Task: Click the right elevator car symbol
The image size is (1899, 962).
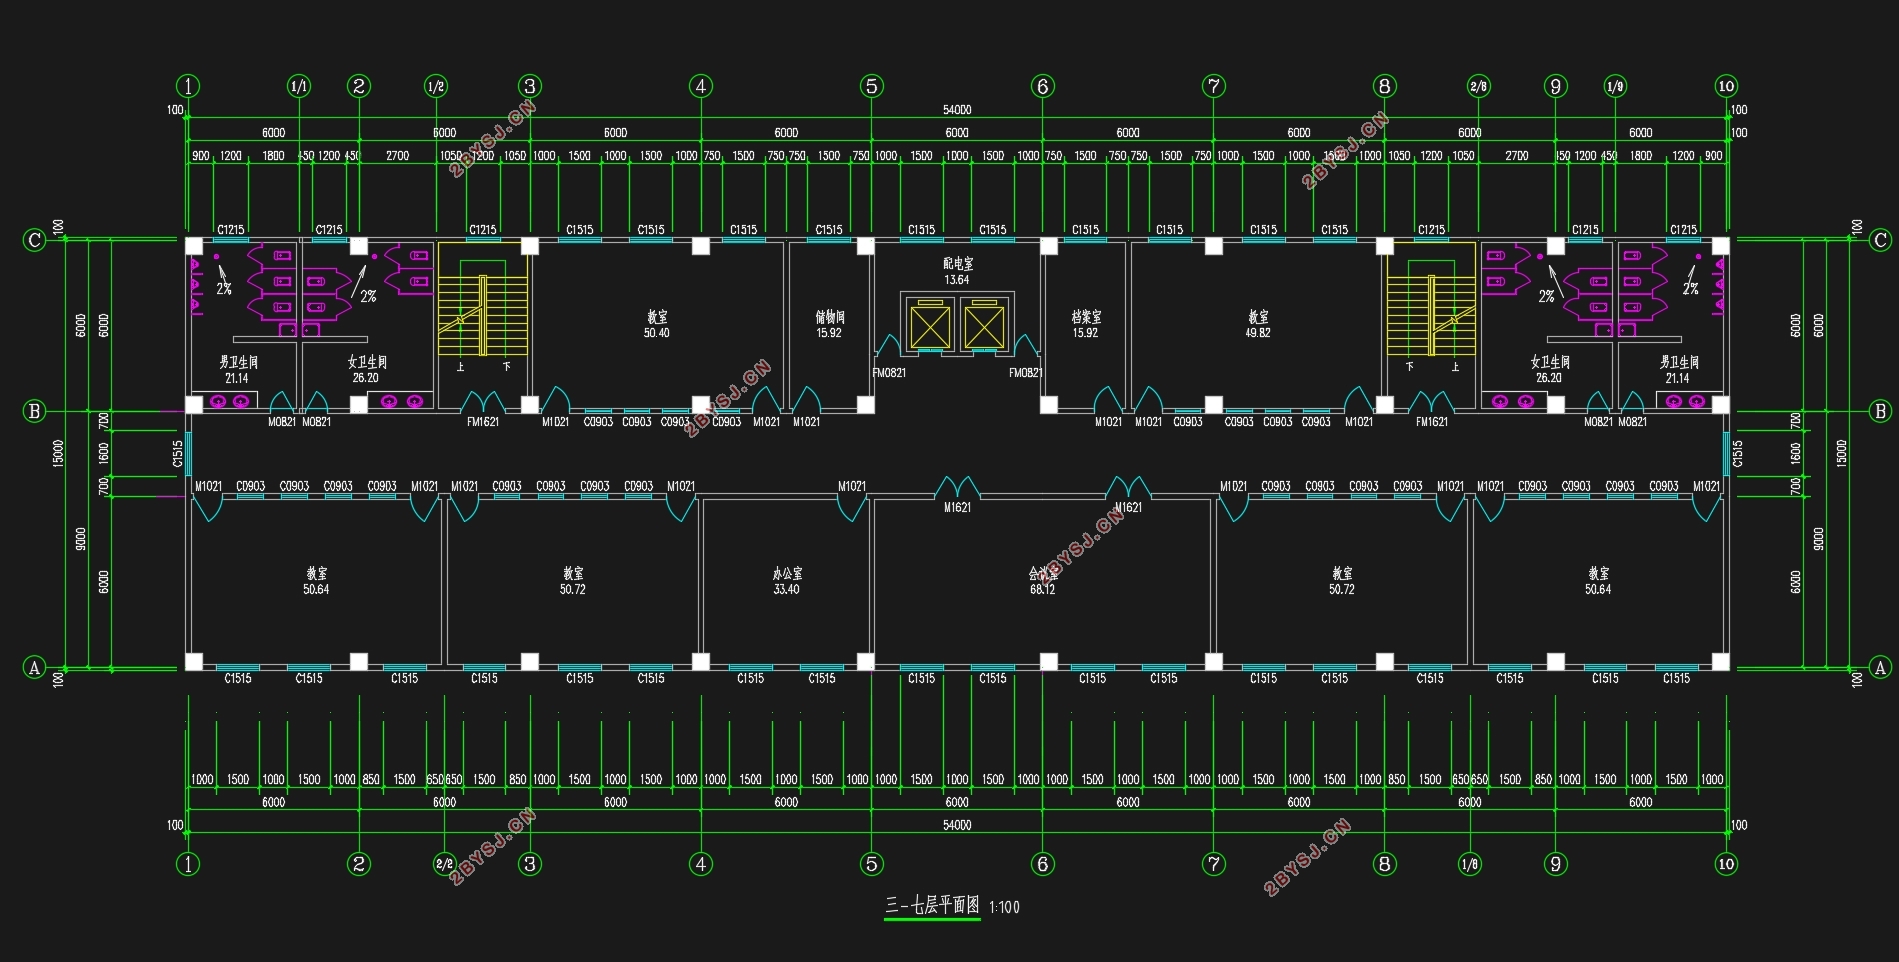Action: (x=984, y=327)
